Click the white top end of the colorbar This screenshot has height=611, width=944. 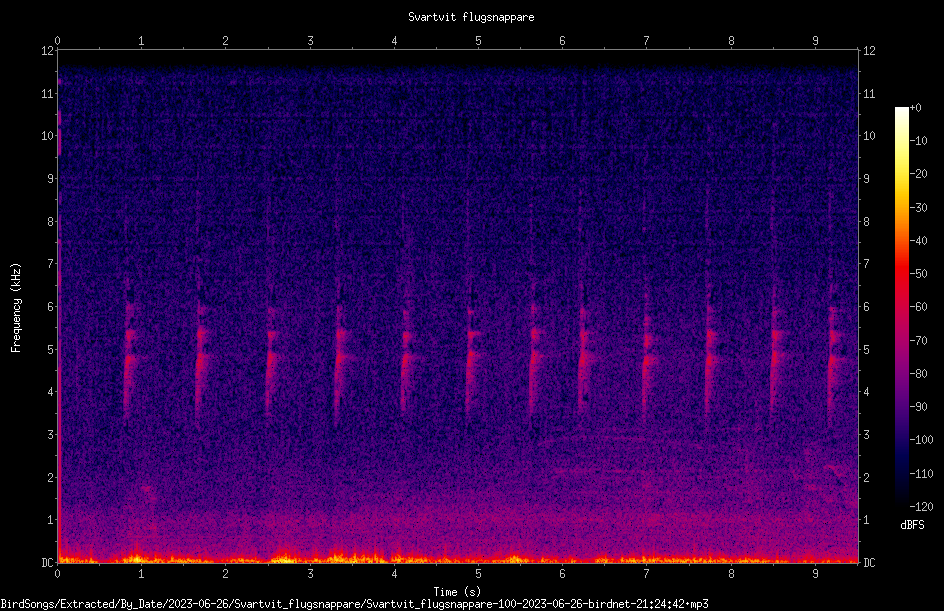point(901,111)
